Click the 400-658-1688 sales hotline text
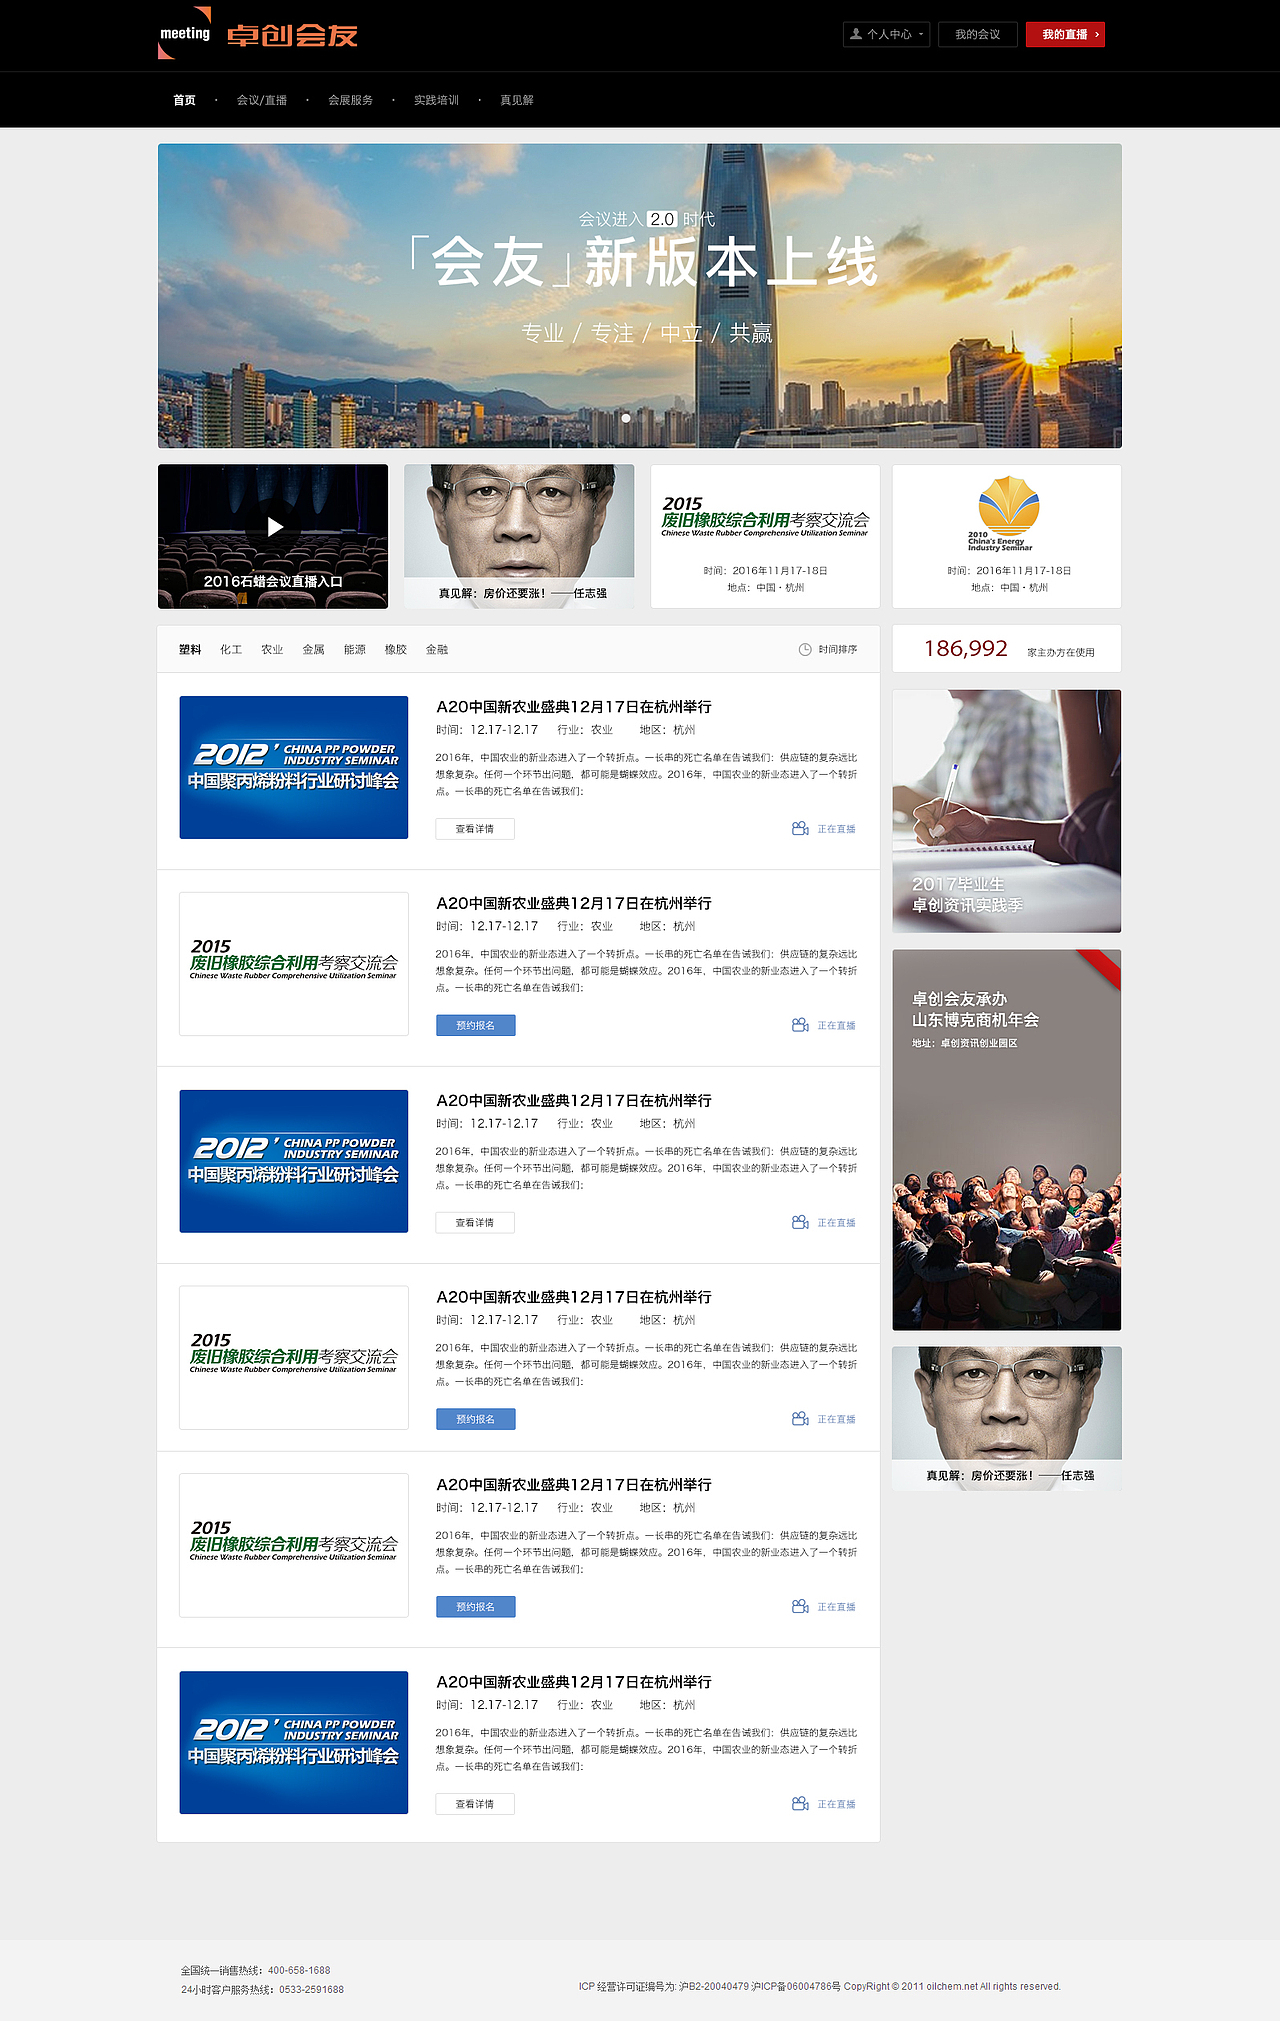Viewport: 1280px width, 2021px height. pos(299,1970)
